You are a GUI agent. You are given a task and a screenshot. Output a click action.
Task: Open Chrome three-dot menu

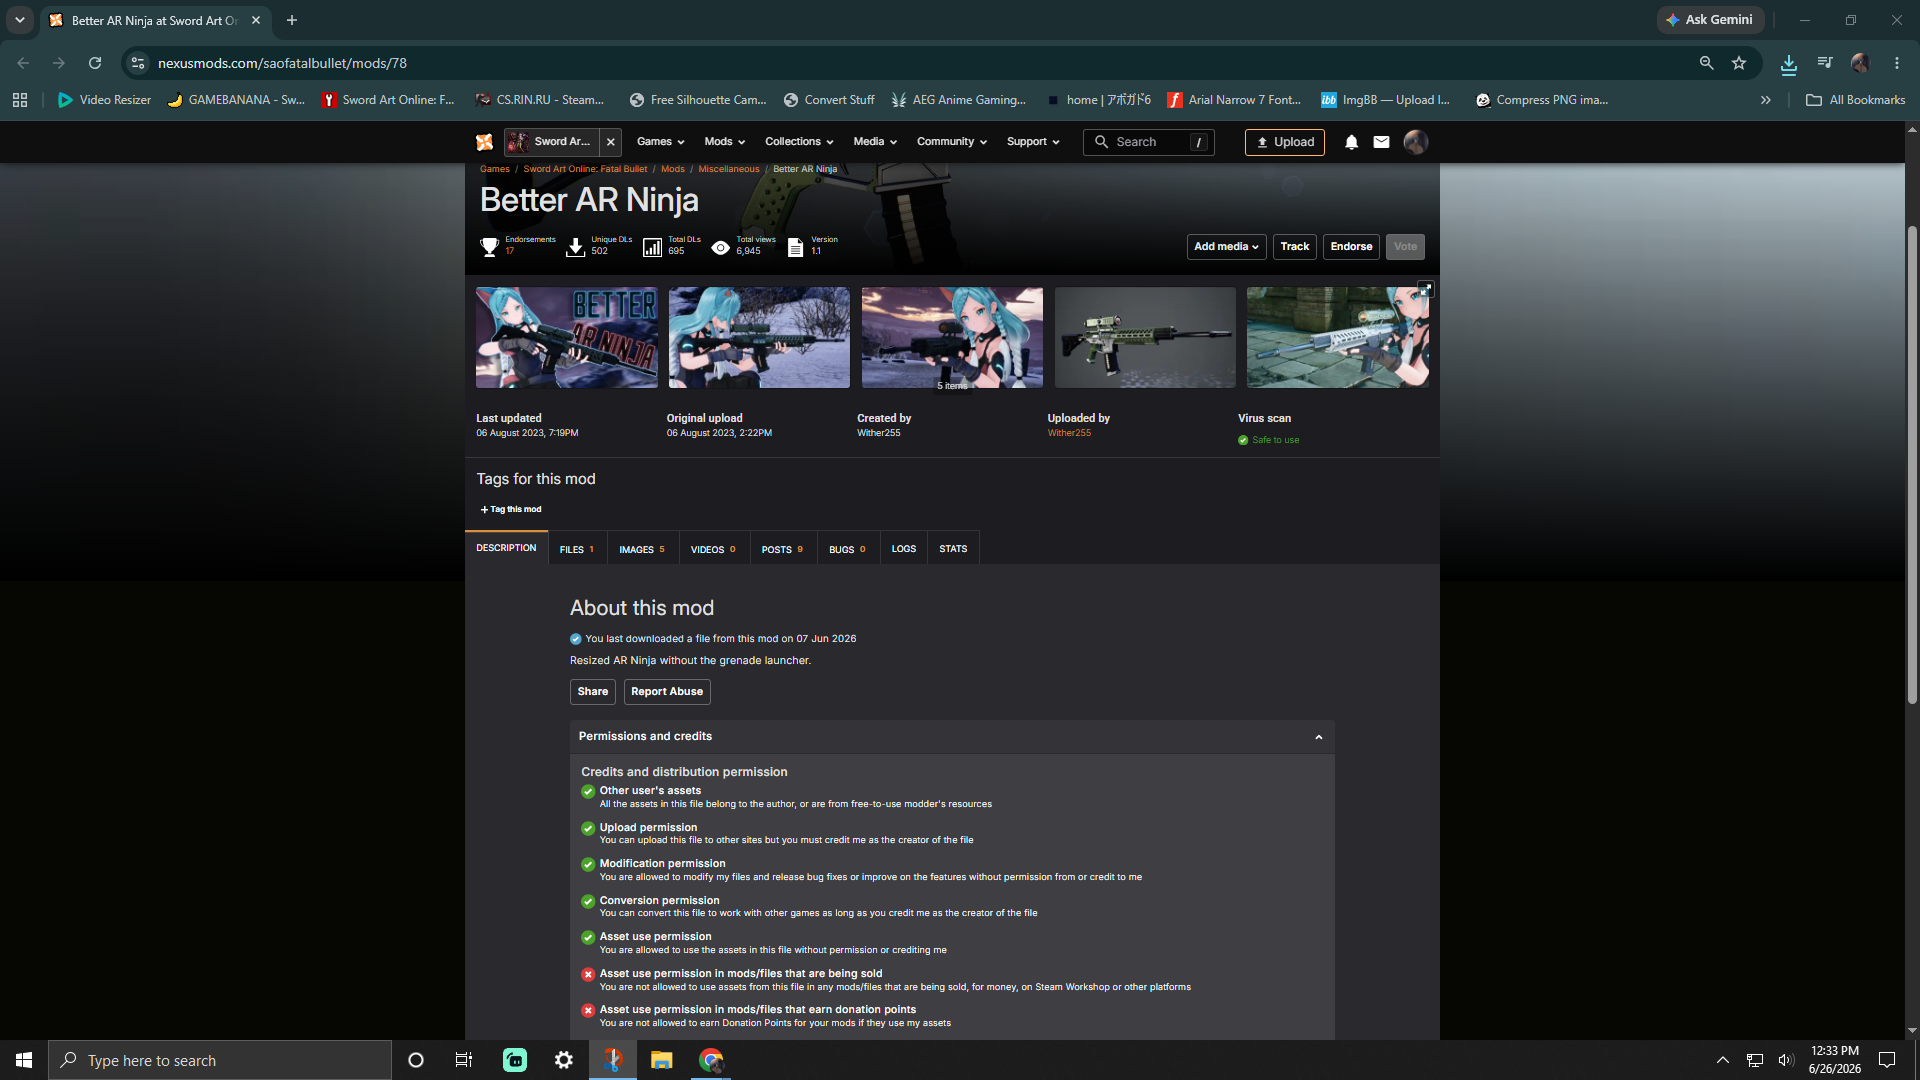[1897, 63]
